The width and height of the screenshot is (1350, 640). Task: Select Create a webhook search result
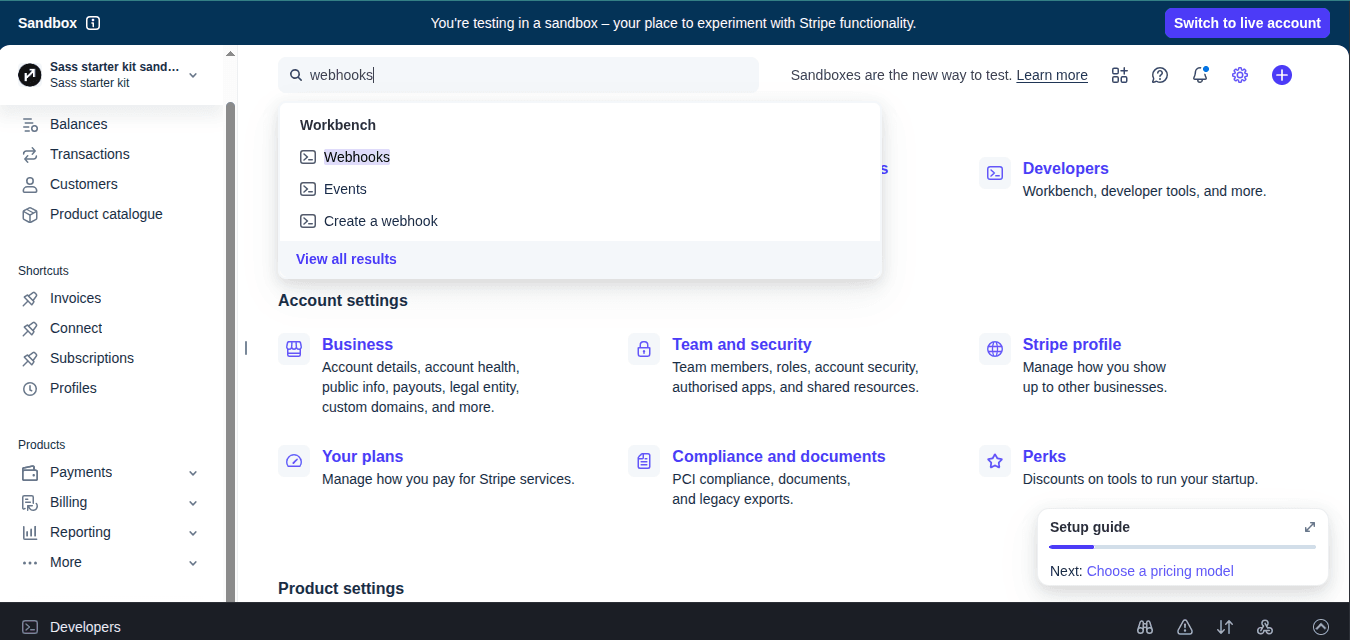[579, 221]
